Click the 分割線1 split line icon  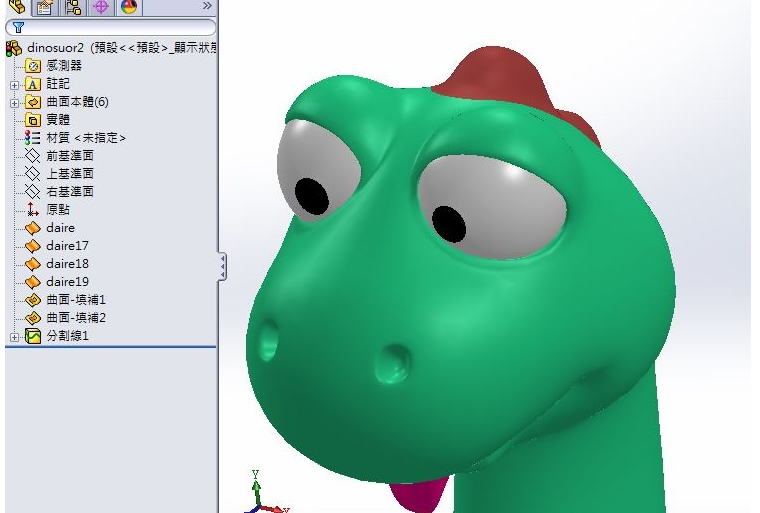point(32,336)
